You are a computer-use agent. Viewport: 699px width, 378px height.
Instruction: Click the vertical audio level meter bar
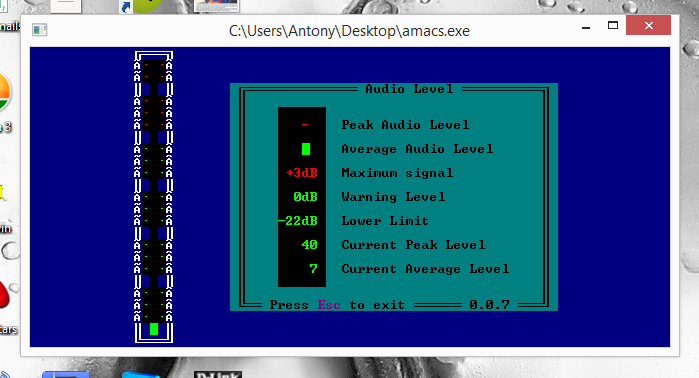(x=154, y=197)
